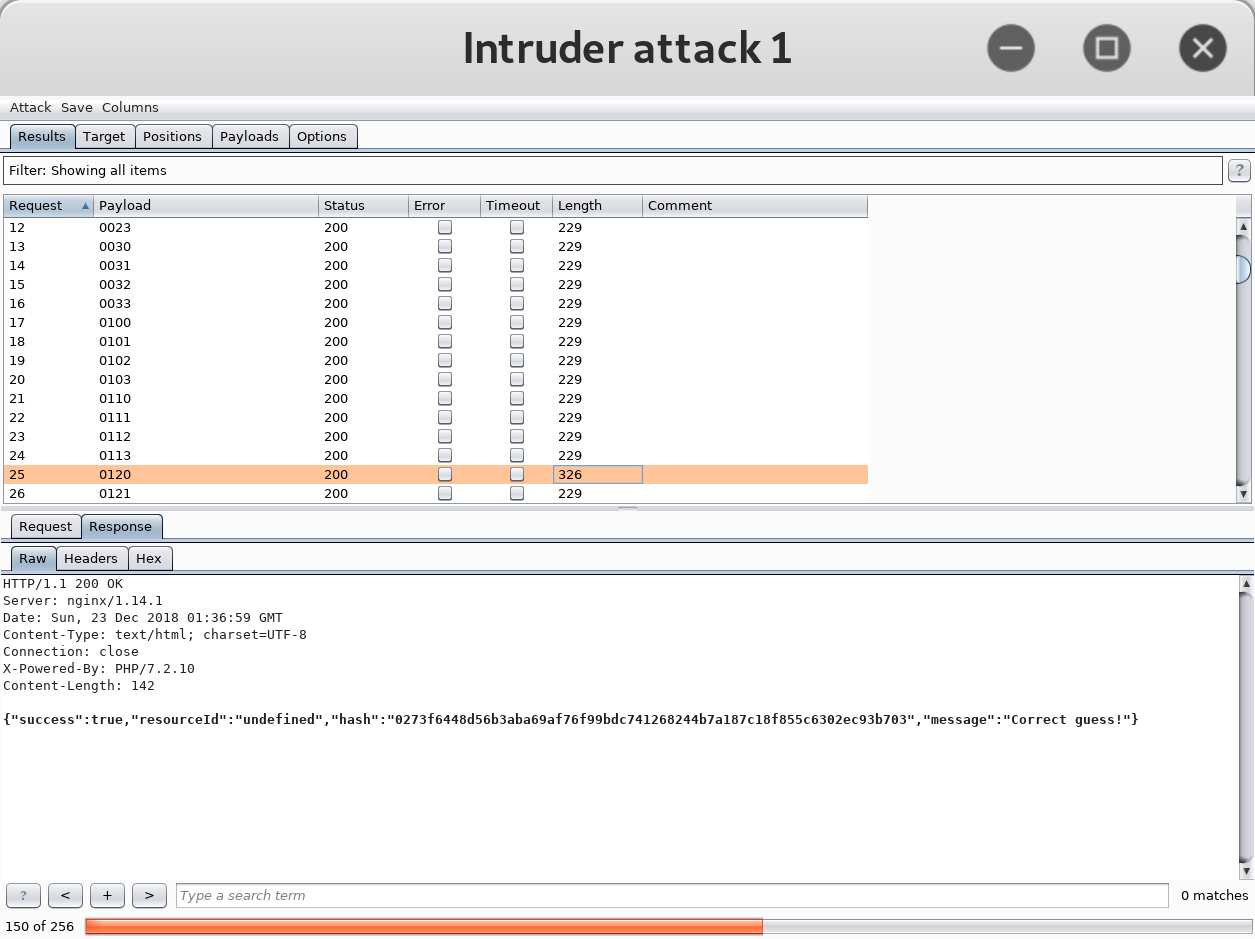Switch to the Payloads tab
Viewport: 1255px width, 939px height.
coord(249,137)
